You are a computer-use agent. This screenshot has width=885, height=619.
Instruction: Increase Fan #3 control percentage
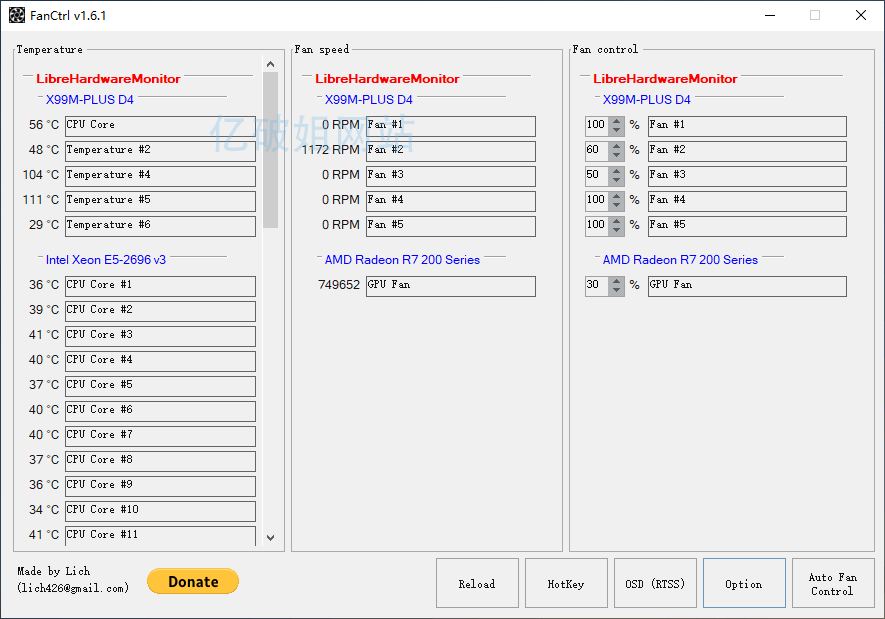617,171
